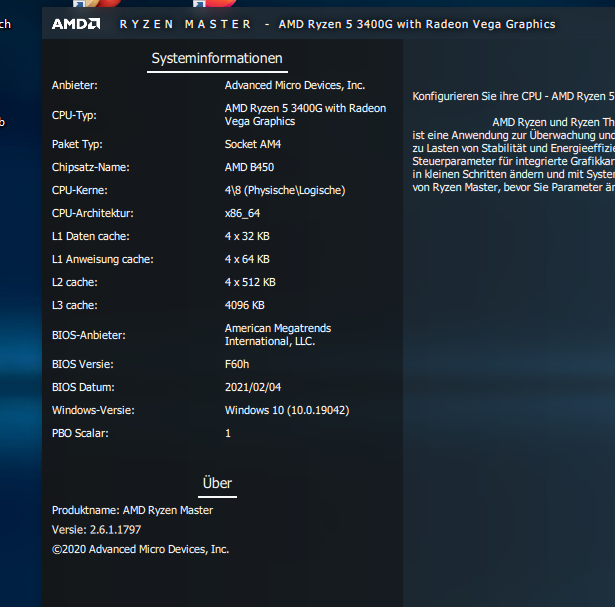Click the 'BIOS Versie:' label
615x607 pixels.
83,364
